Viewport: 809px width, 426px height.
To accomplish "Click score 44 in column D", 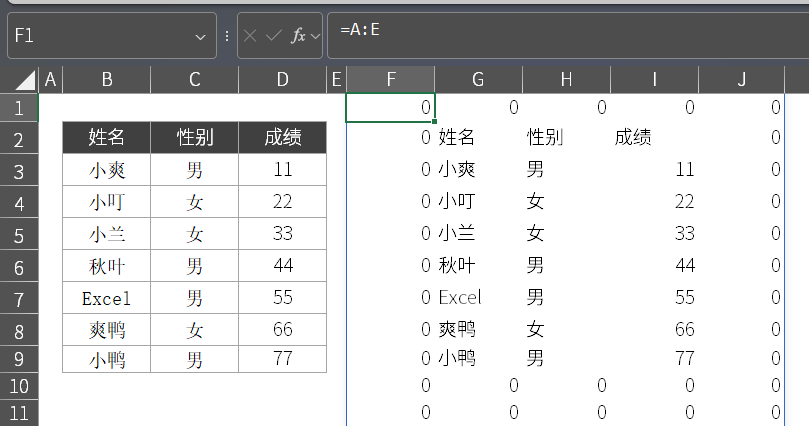I will pos(282,266).
